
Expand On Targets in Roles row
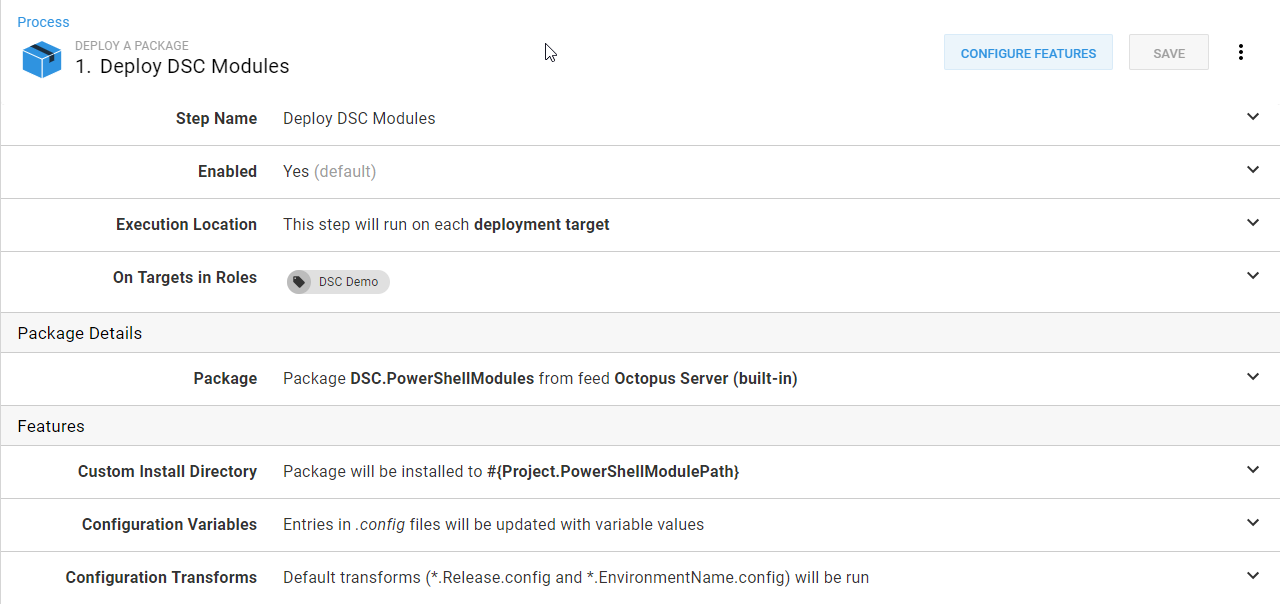pos(1253,276)
